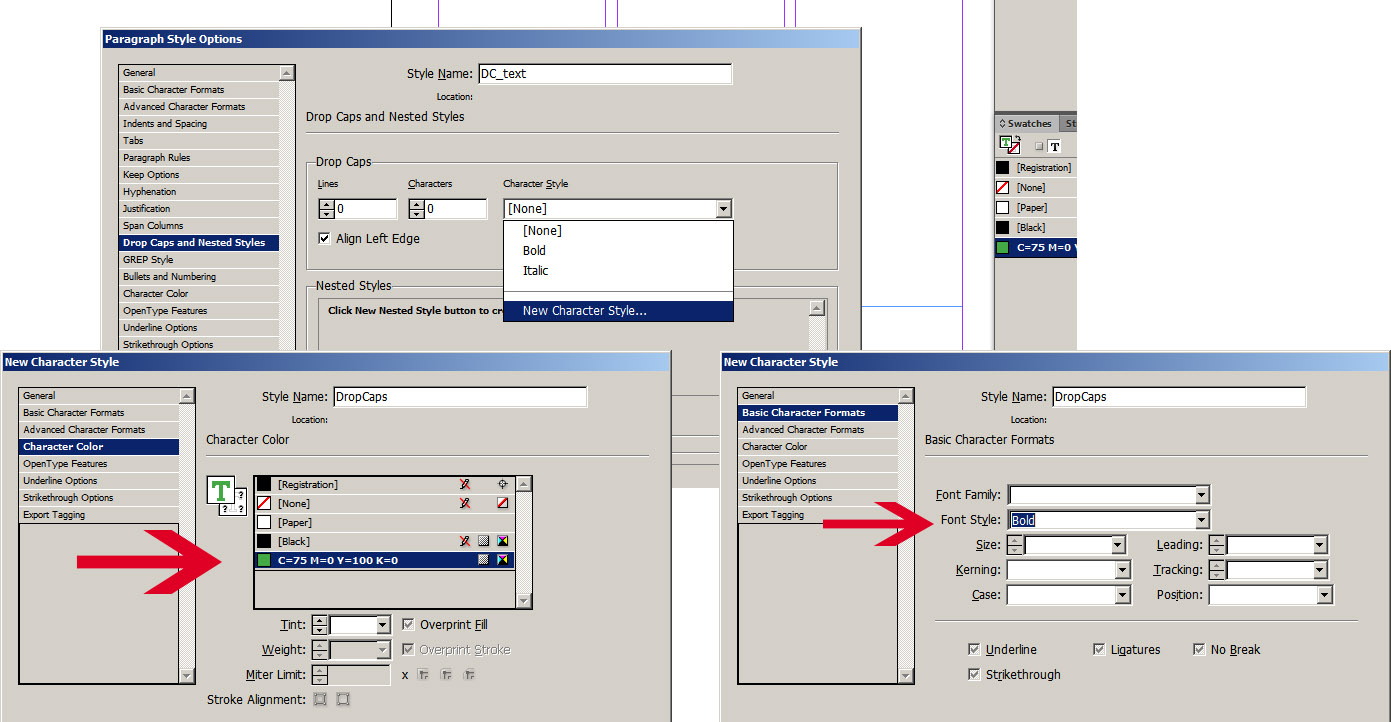Select the [Paper] swatch in Character Color list
Screen dimensions: 1391x722
tap(385, 522)
